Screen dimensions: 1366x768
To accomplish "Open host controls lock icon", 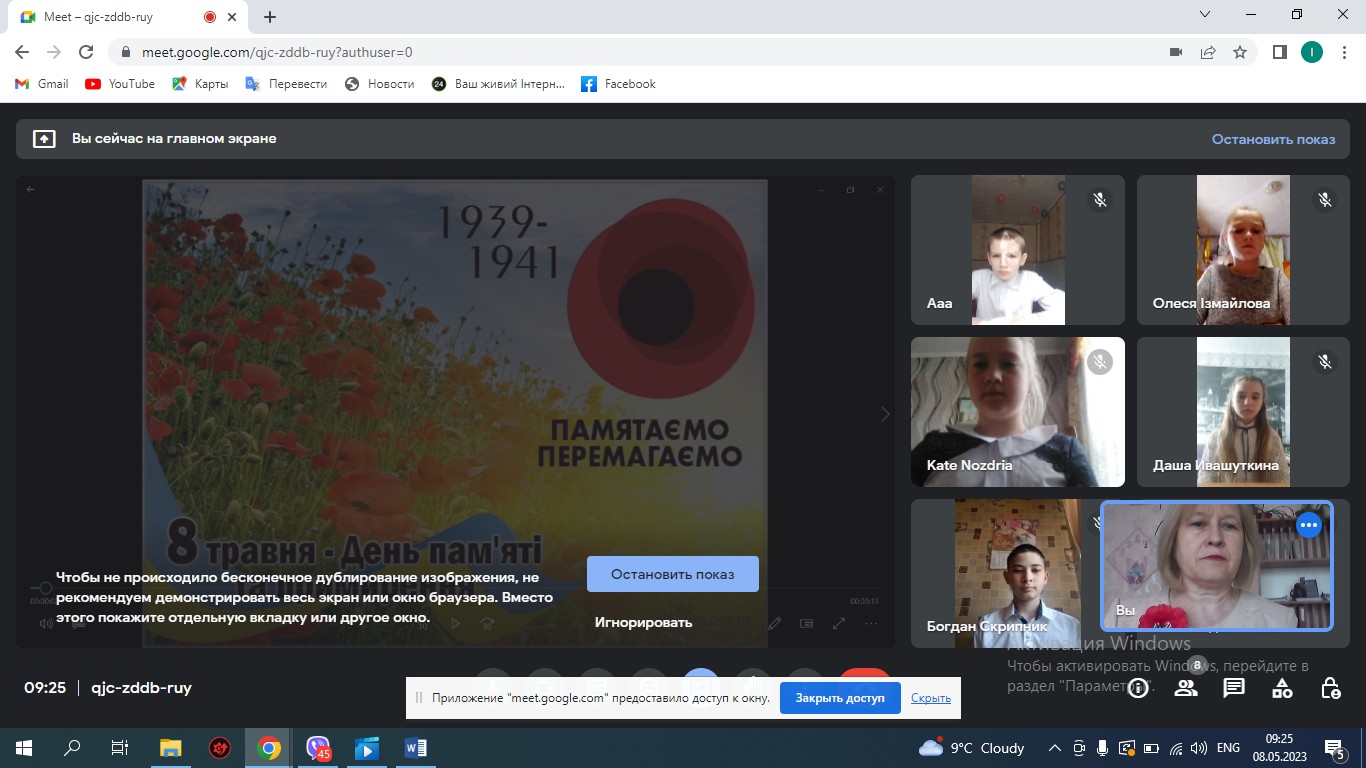I will [1330, 687].
